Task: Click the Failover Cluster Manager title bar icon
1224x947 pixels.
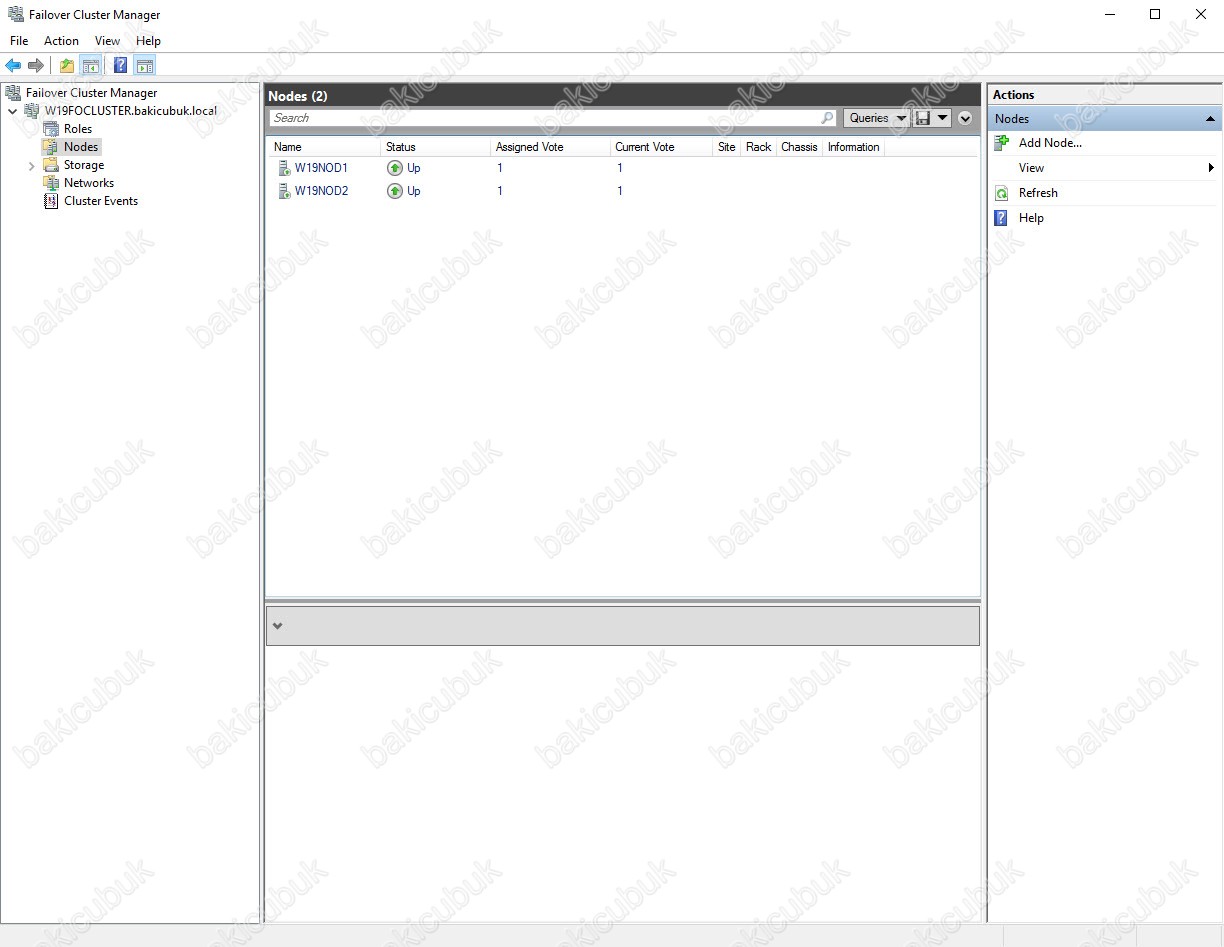Action: click(15, 15)
